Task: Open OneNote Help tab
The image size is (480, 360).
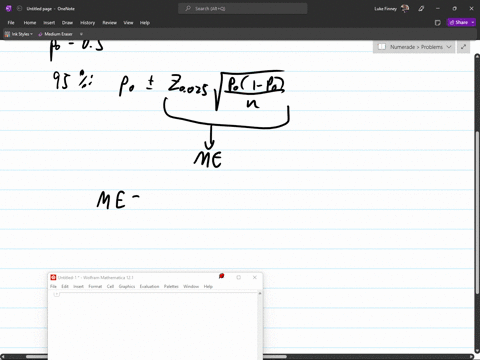Action: click(145, 23)
